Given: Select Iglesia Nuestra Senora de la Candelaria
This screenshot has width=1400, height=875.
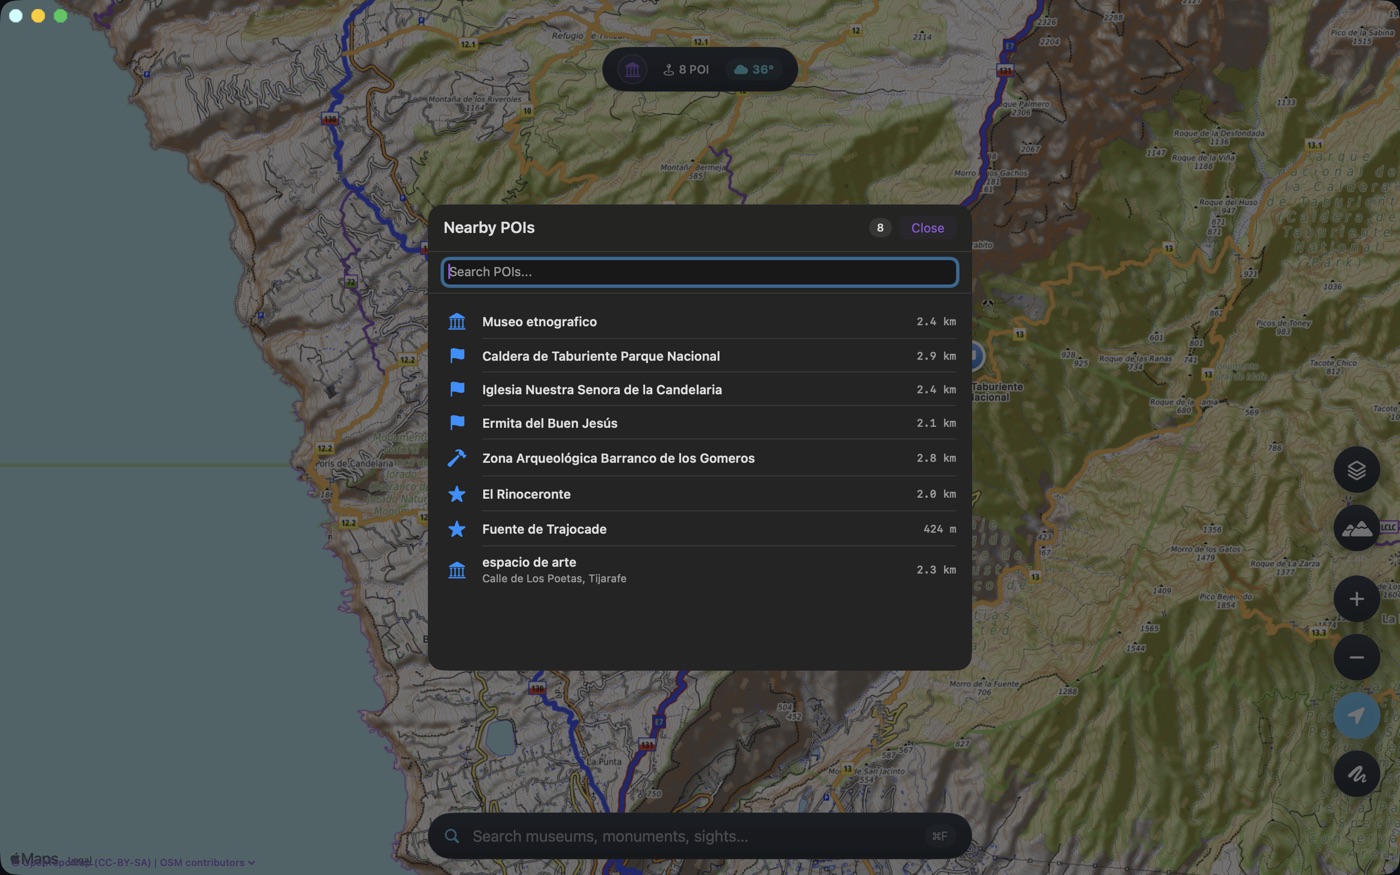Looking at the screenshot, I should (x=700, y=389).
